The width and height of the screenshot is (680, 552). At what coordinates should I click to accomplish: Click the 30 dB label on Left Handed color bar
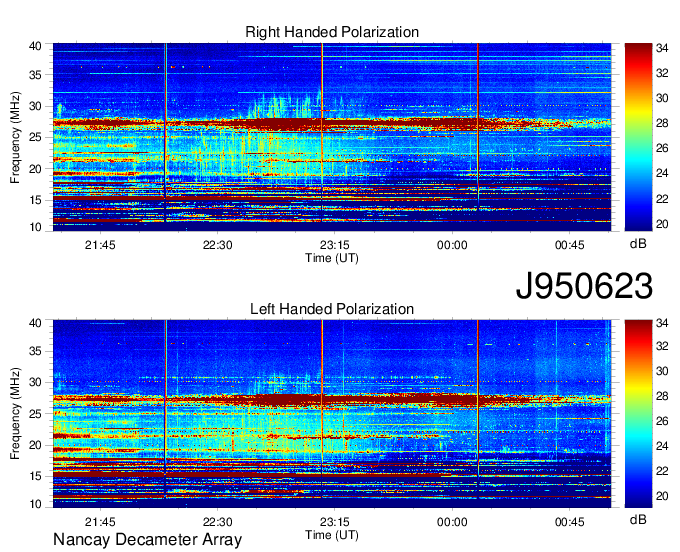click(x=662, y=371)
